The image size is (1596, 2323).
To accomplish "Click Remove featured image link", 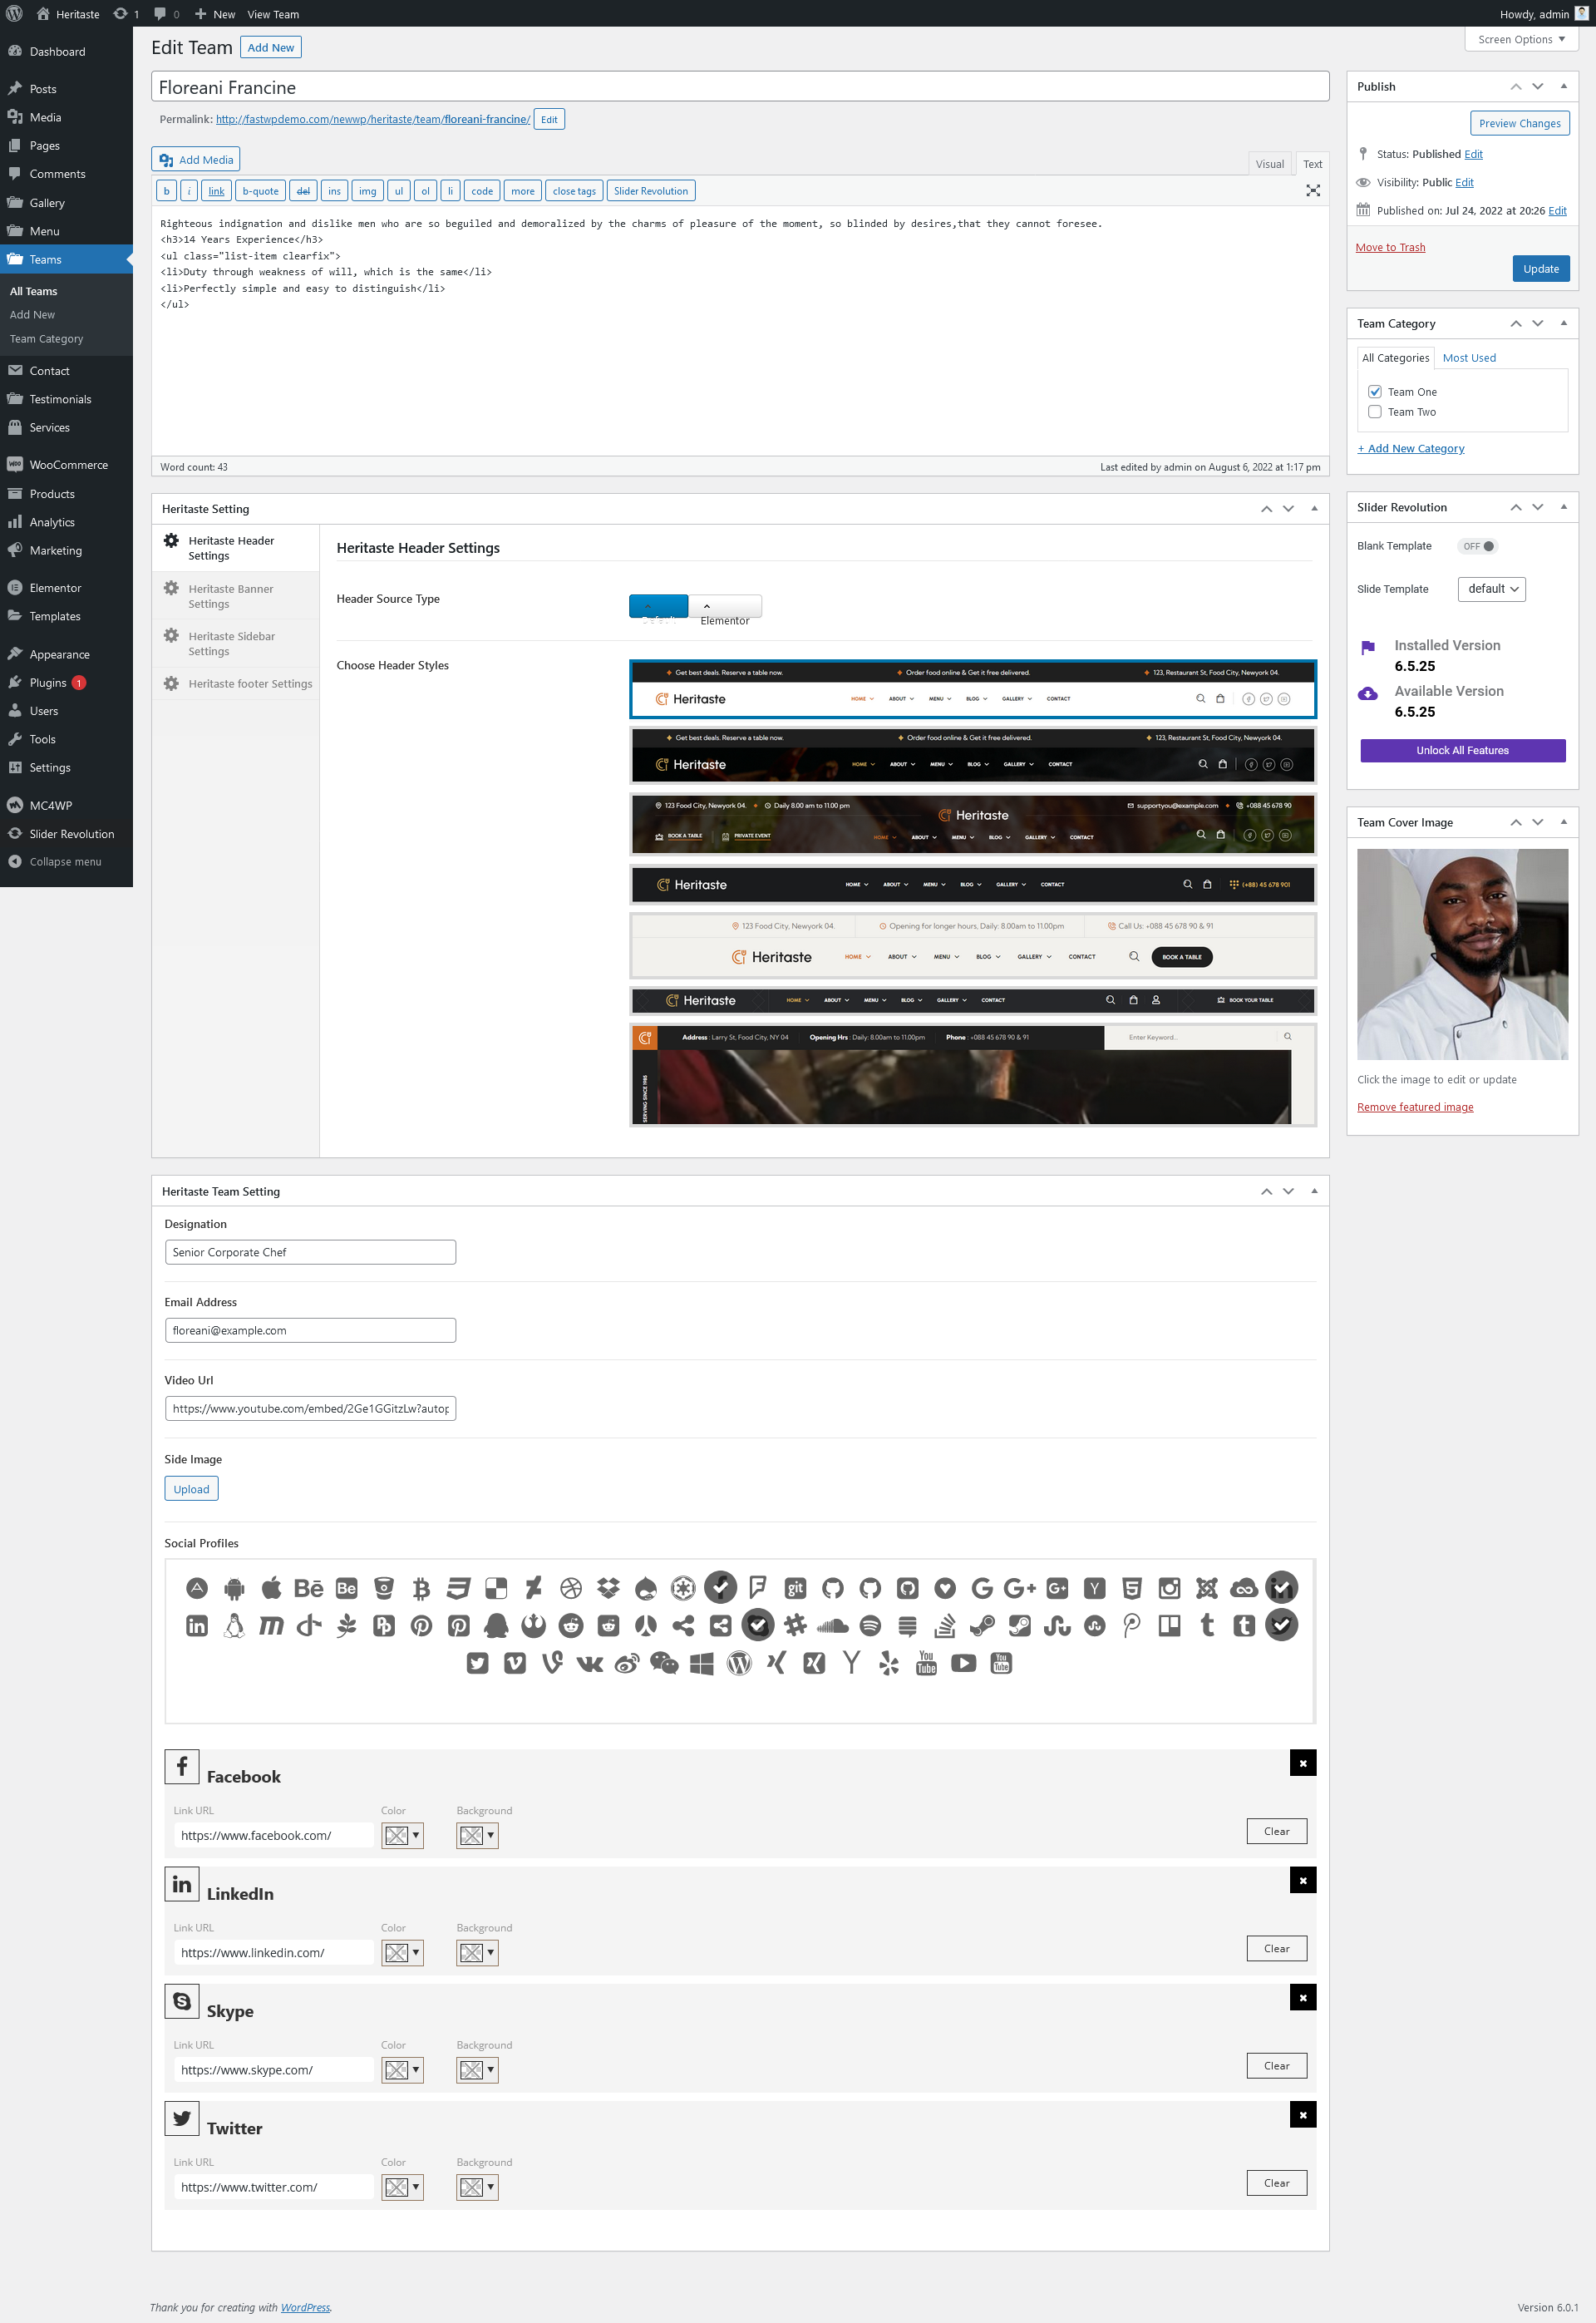I will [1414, 1107].
